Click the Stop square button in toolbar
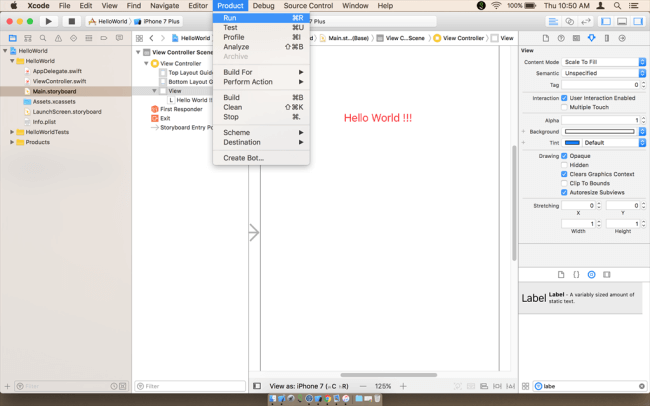 click(x=72, y=21)
